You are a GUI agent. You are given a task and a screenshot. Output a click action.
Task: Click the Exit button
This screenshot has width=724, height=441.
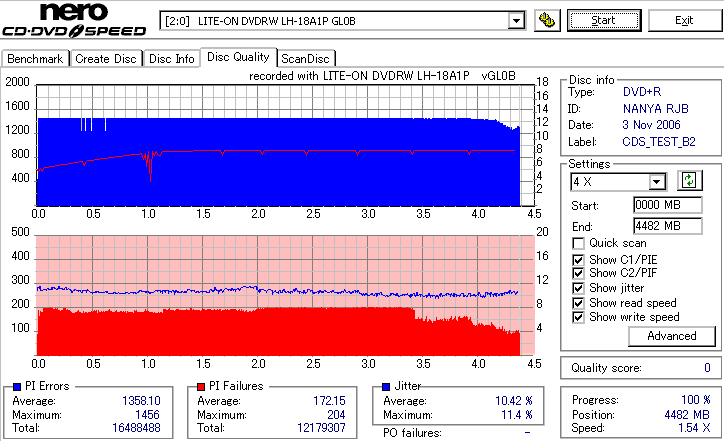684,21
